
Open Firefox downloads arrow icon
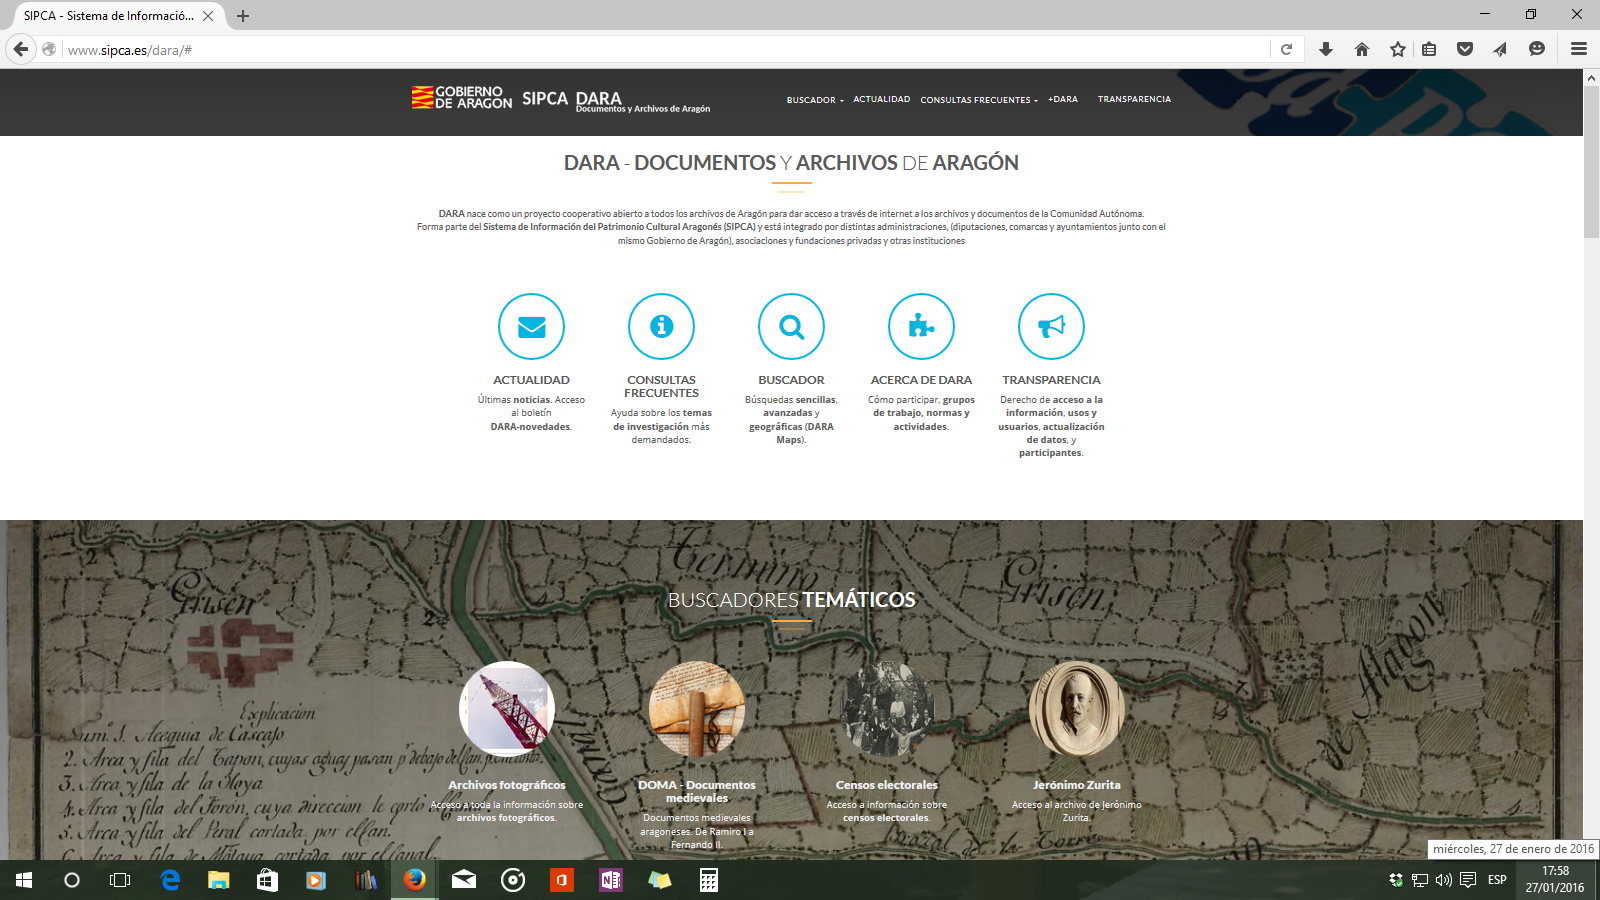point(1326,49)
